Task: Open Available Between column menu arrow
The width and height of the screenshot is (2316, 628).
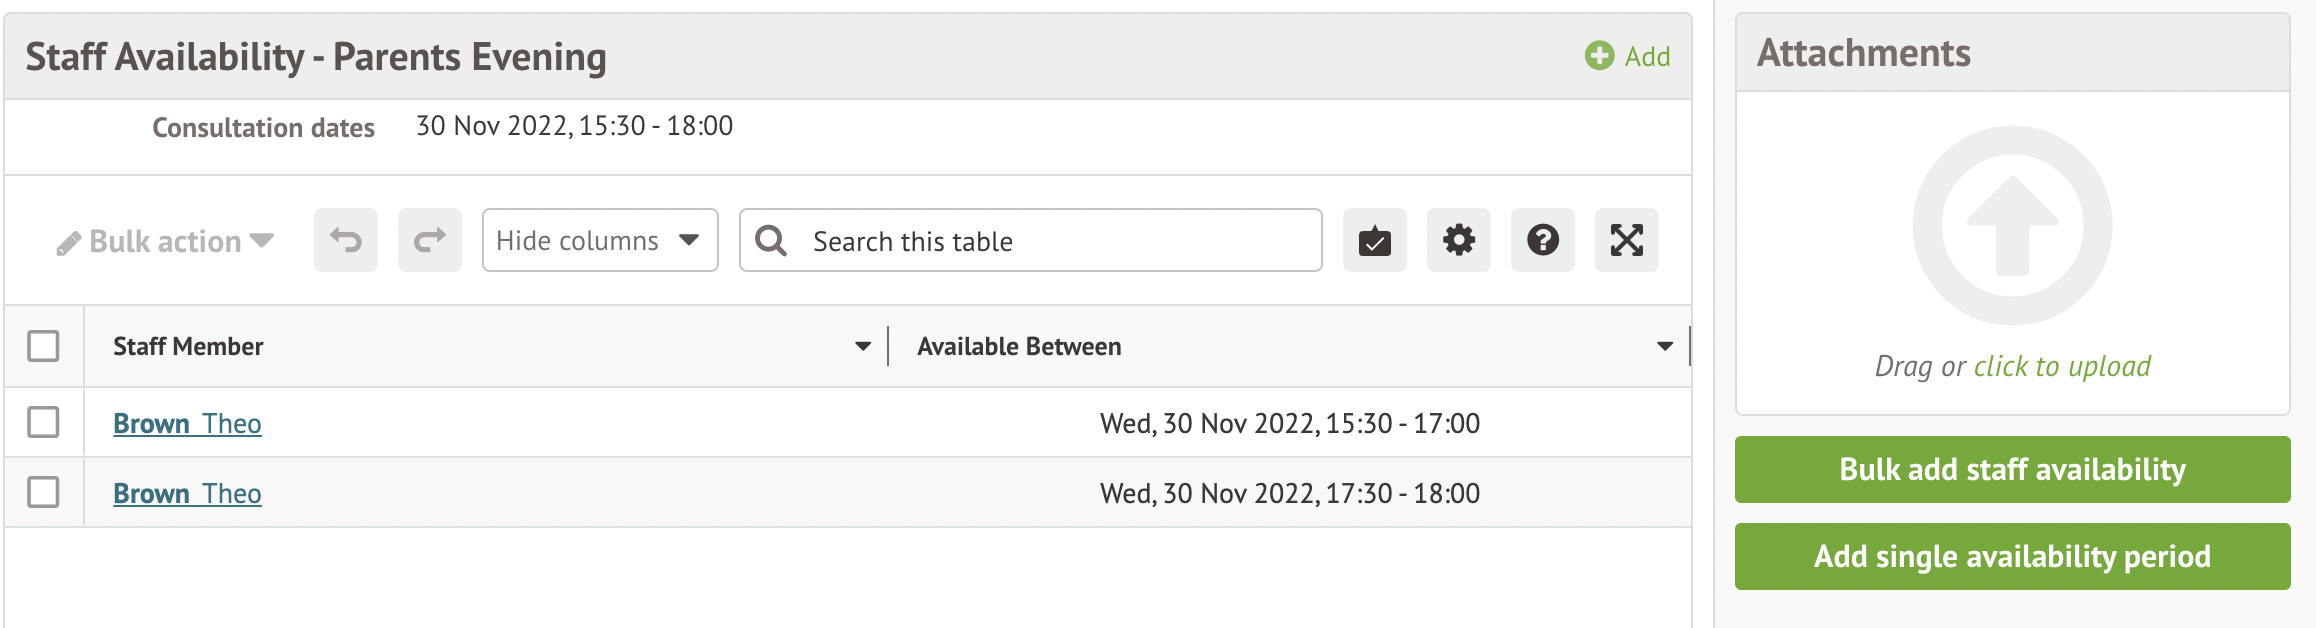Action: pyautogui.click(x=1665, y=347)
